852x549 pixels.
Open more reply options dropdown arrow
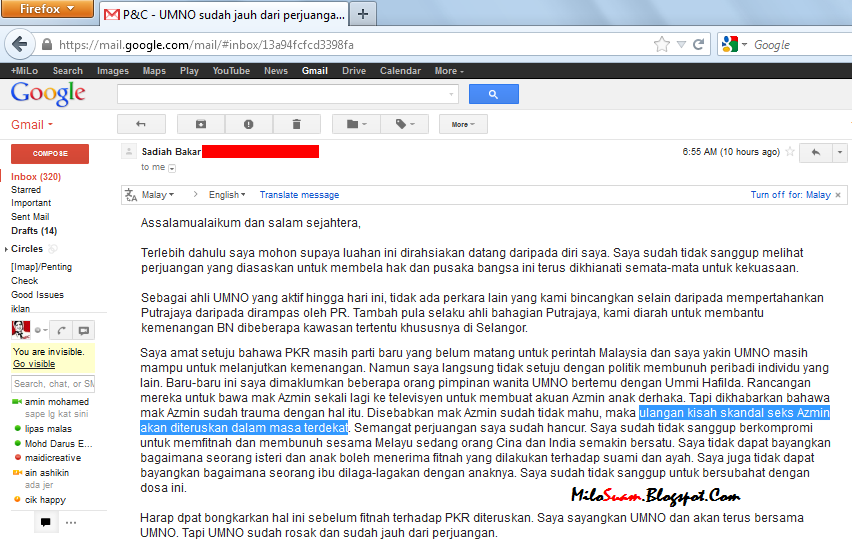click(840, 152)
